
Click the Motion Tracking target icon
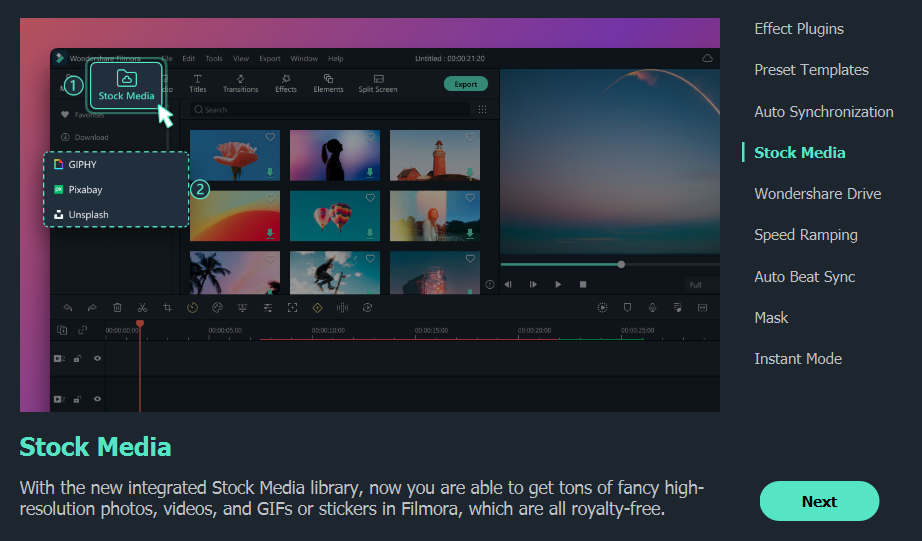[292, 308]
